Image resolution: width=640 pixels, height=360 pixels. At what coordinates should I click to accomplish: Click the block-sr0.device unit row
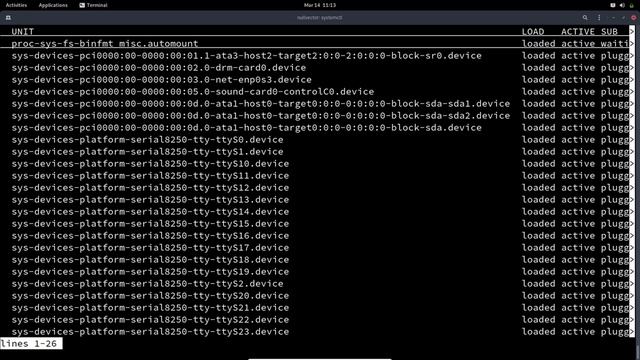(247, 56)
